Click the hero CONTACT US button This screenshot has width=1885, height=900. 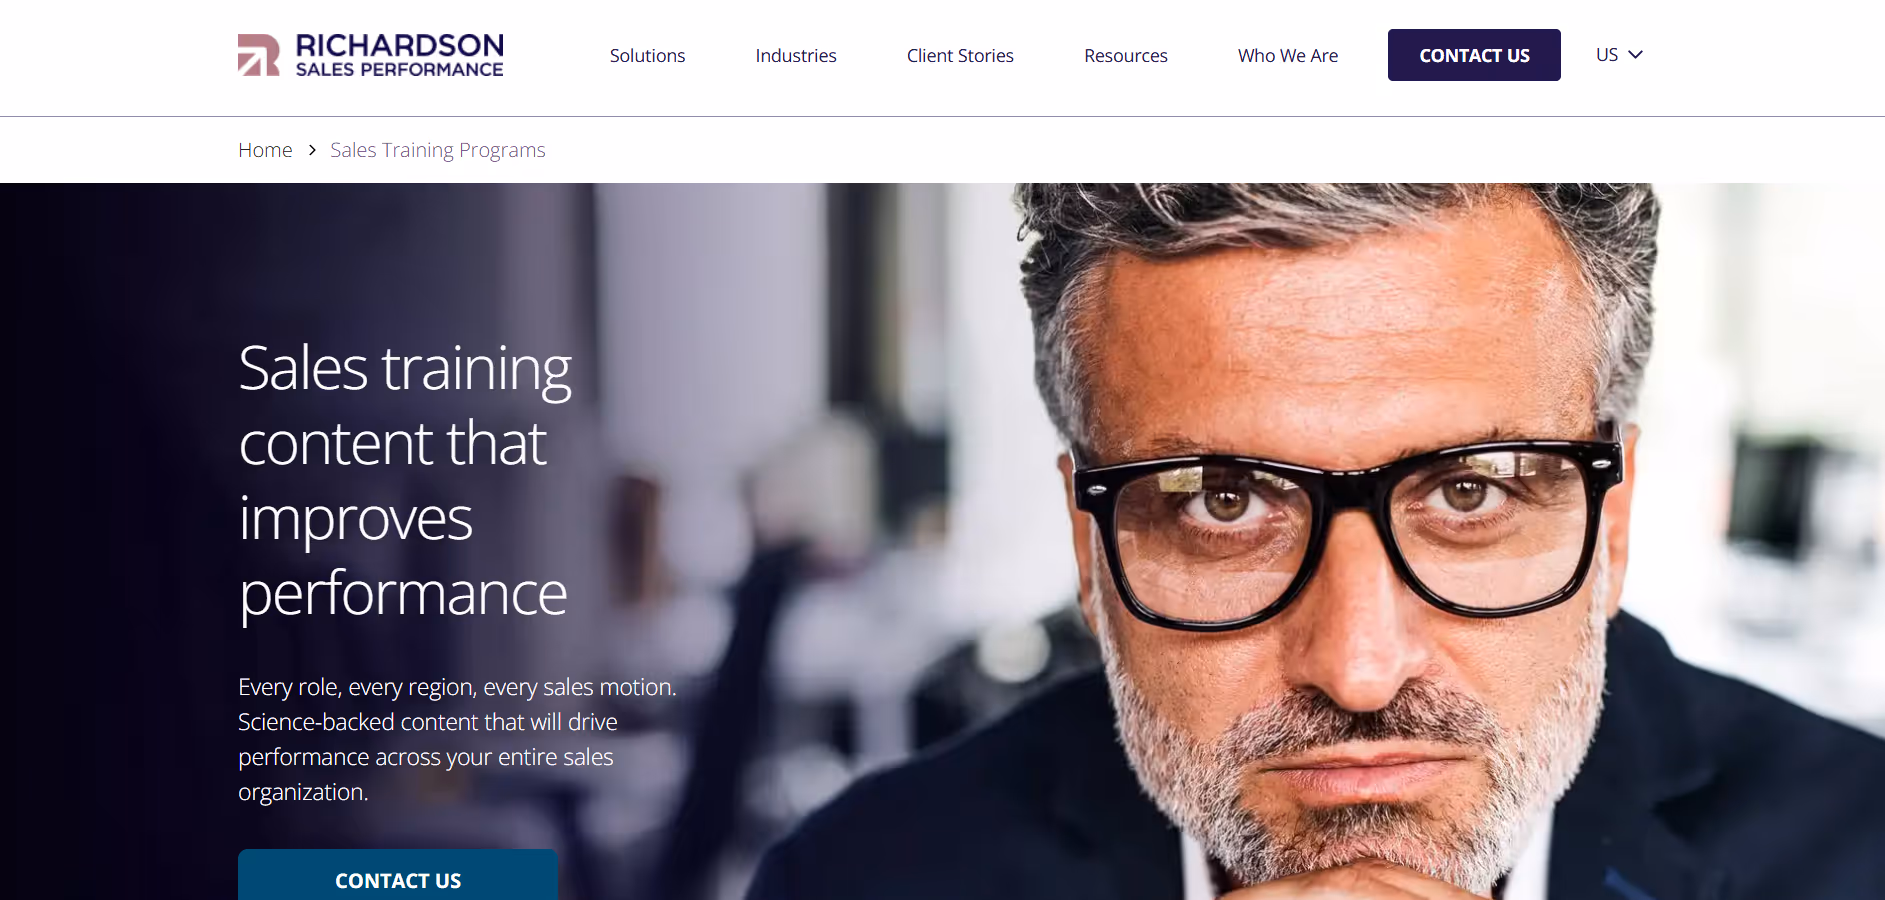tap(398, 875)
